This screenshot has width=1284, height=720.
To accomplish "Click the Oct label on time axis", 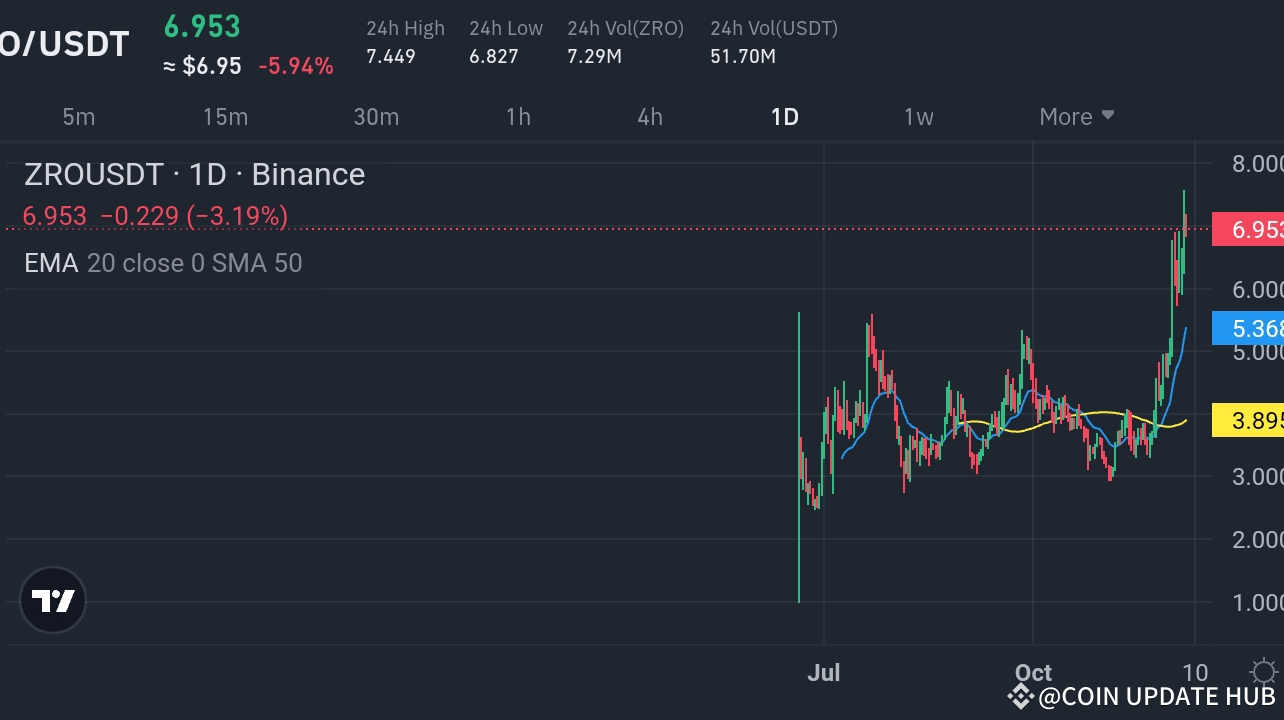I will coord(1033,673).
